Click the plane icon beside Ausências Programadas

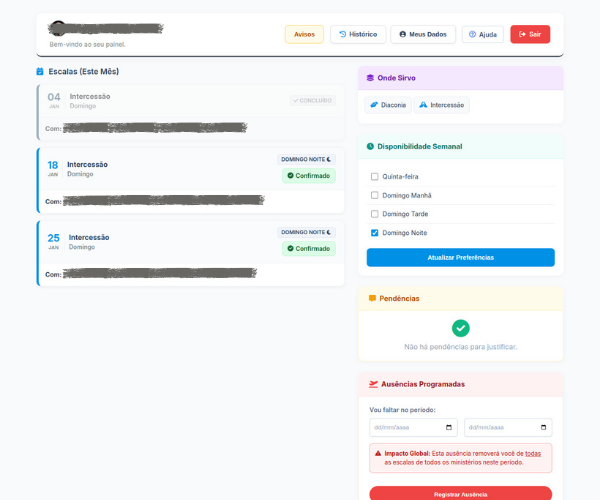pos(373,383)
